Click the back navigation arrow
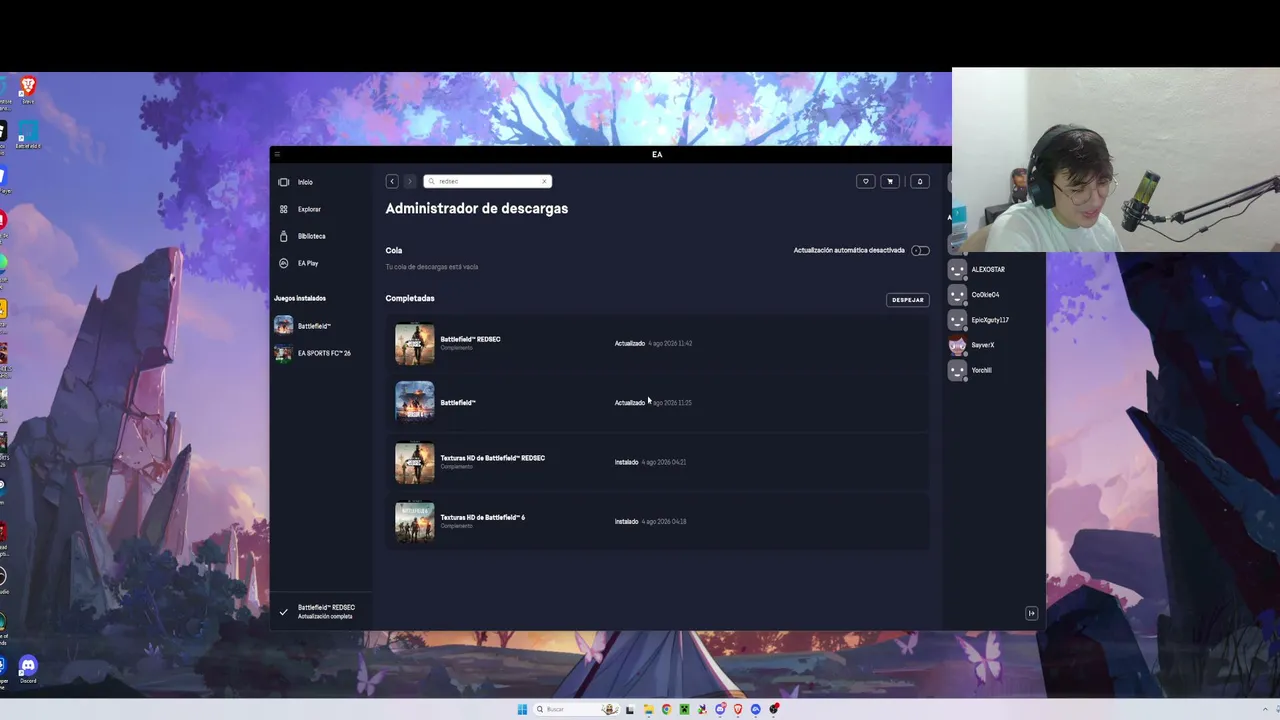Screen dimensions: 1280x720 (x=392, y=181)
